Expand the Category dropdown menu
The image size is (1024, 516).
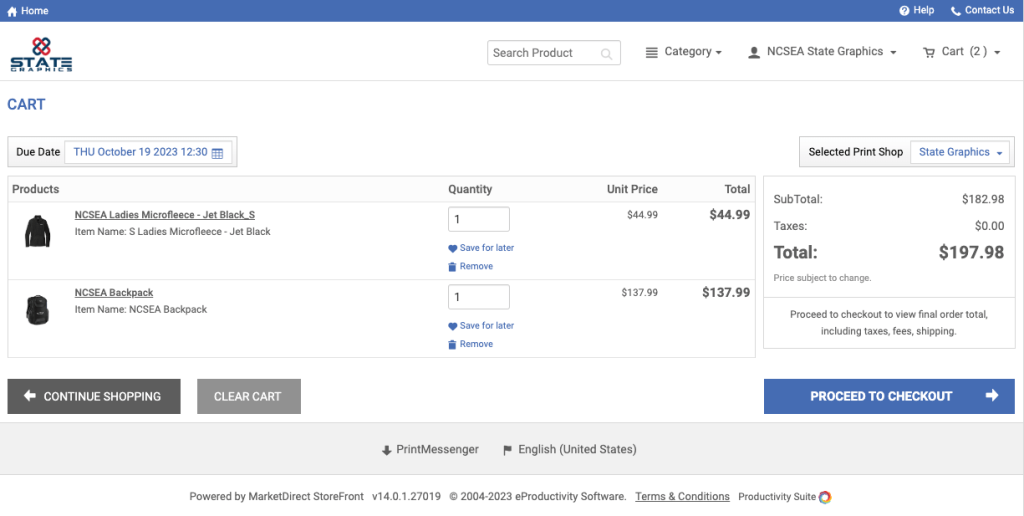click(x=684, y=52)
